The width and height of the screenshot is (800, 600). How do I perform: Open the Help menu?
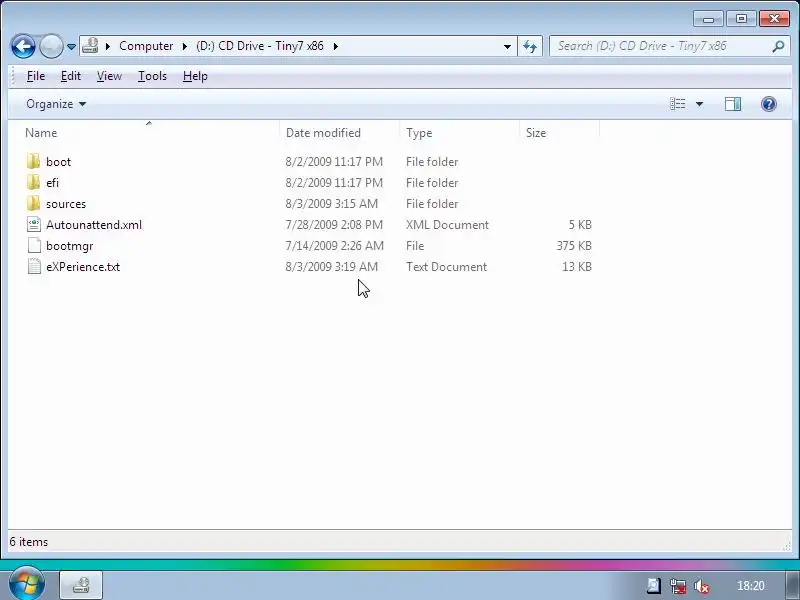[195, 76]
